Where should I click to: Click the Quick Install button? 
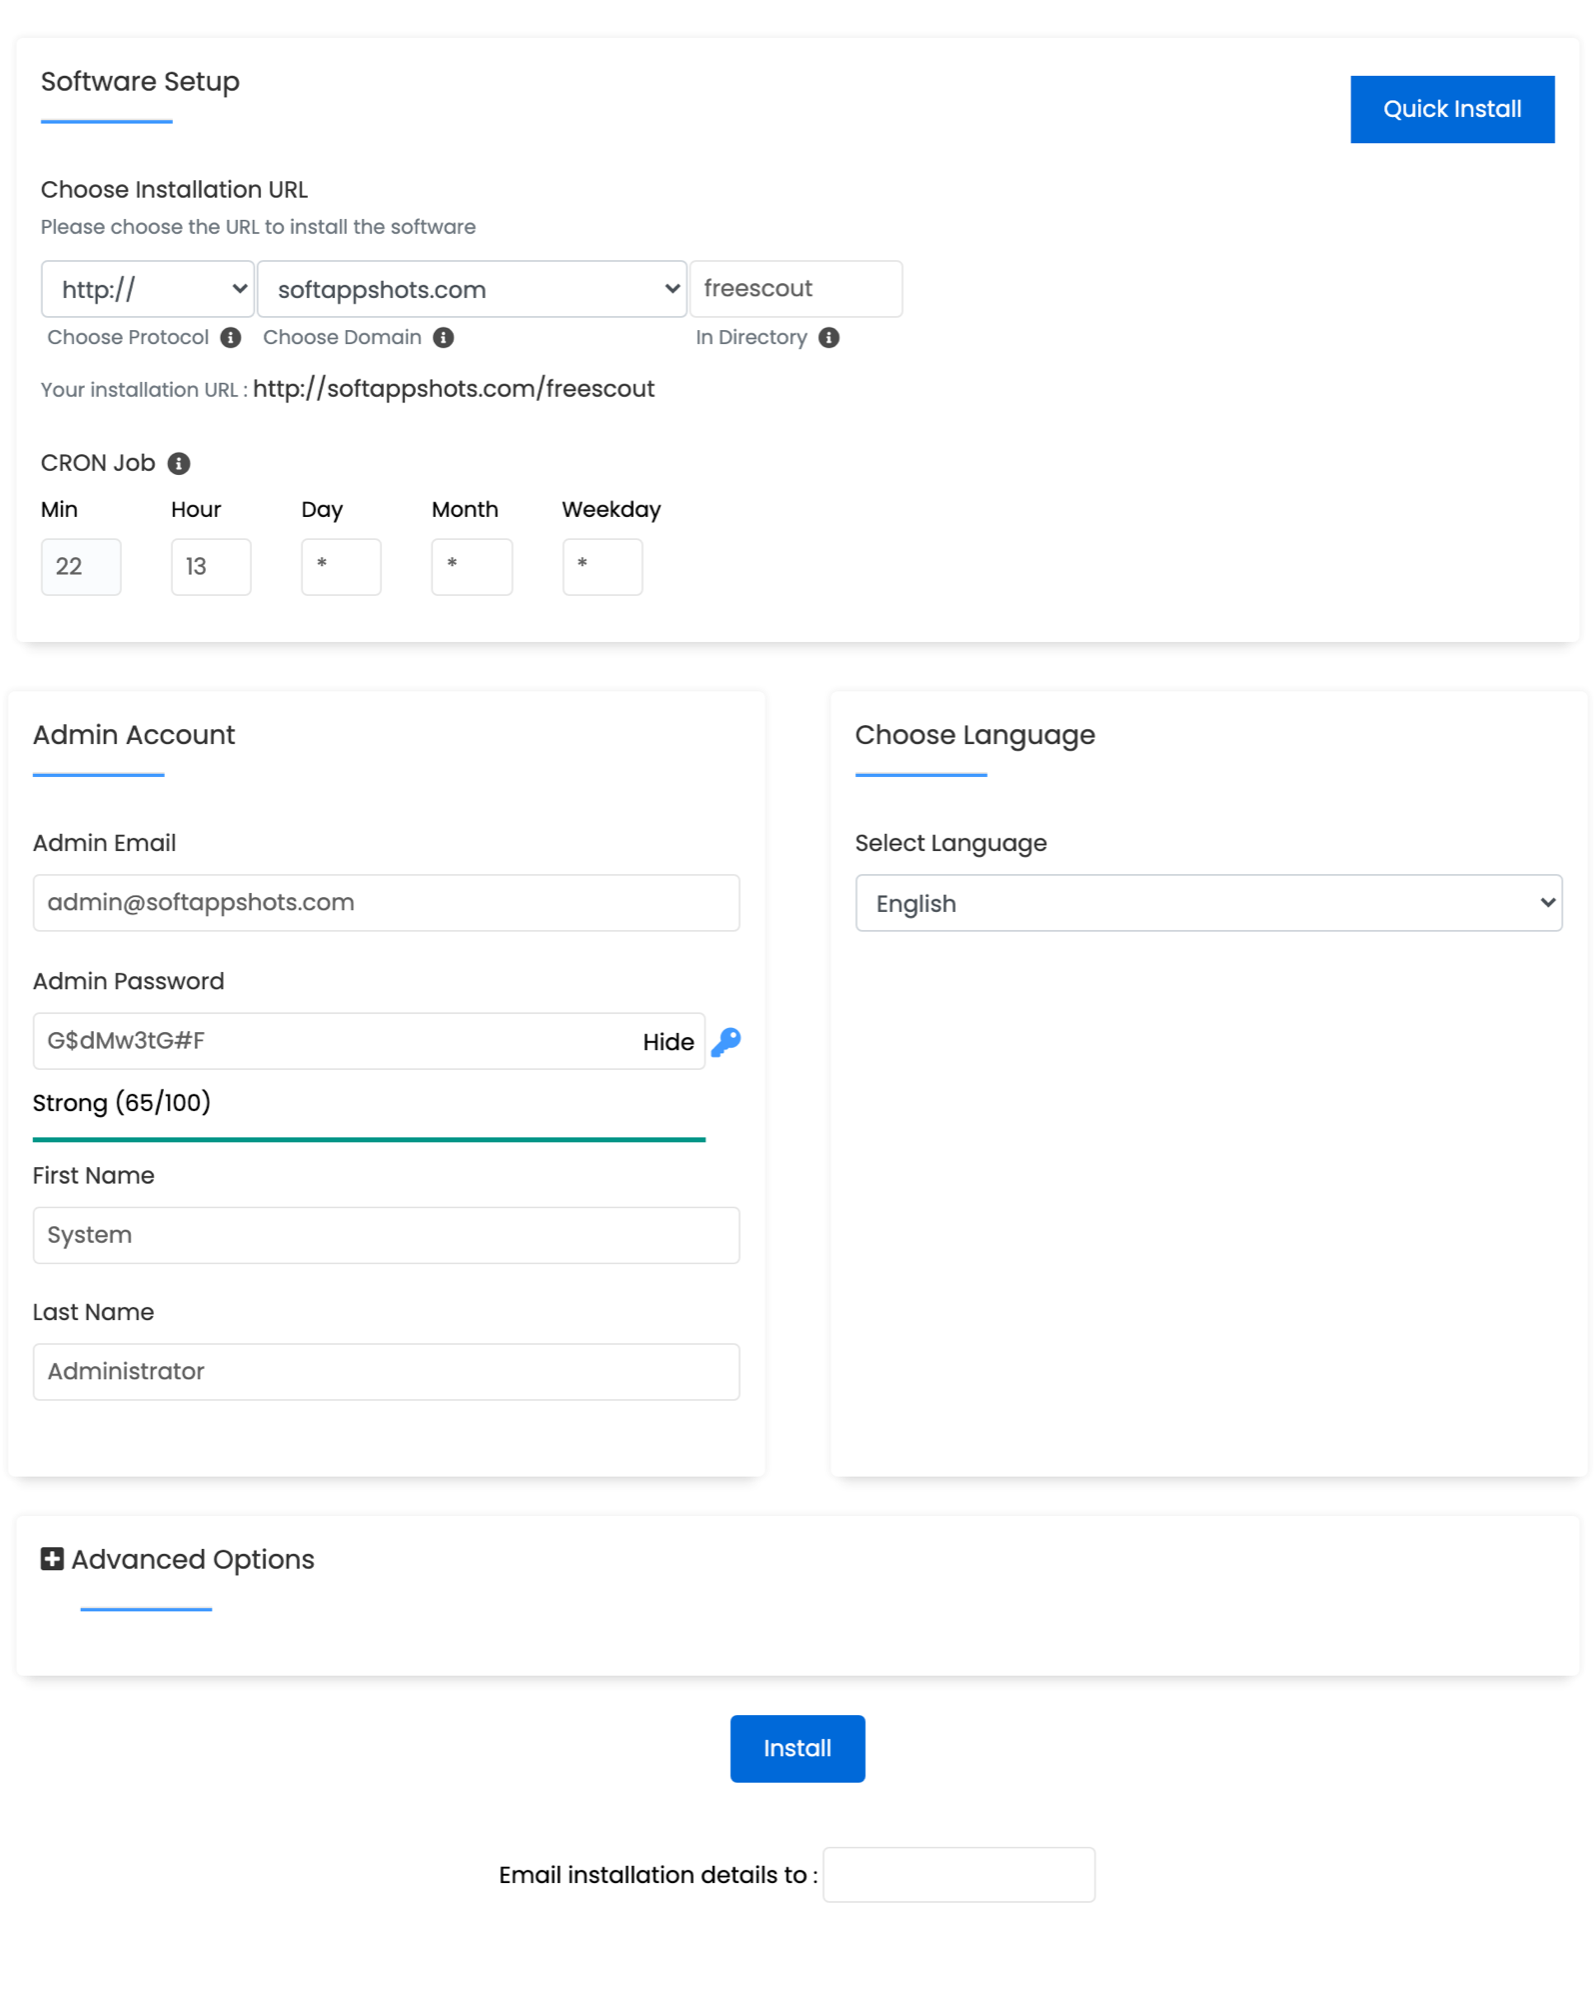[x=1452, y=109]
